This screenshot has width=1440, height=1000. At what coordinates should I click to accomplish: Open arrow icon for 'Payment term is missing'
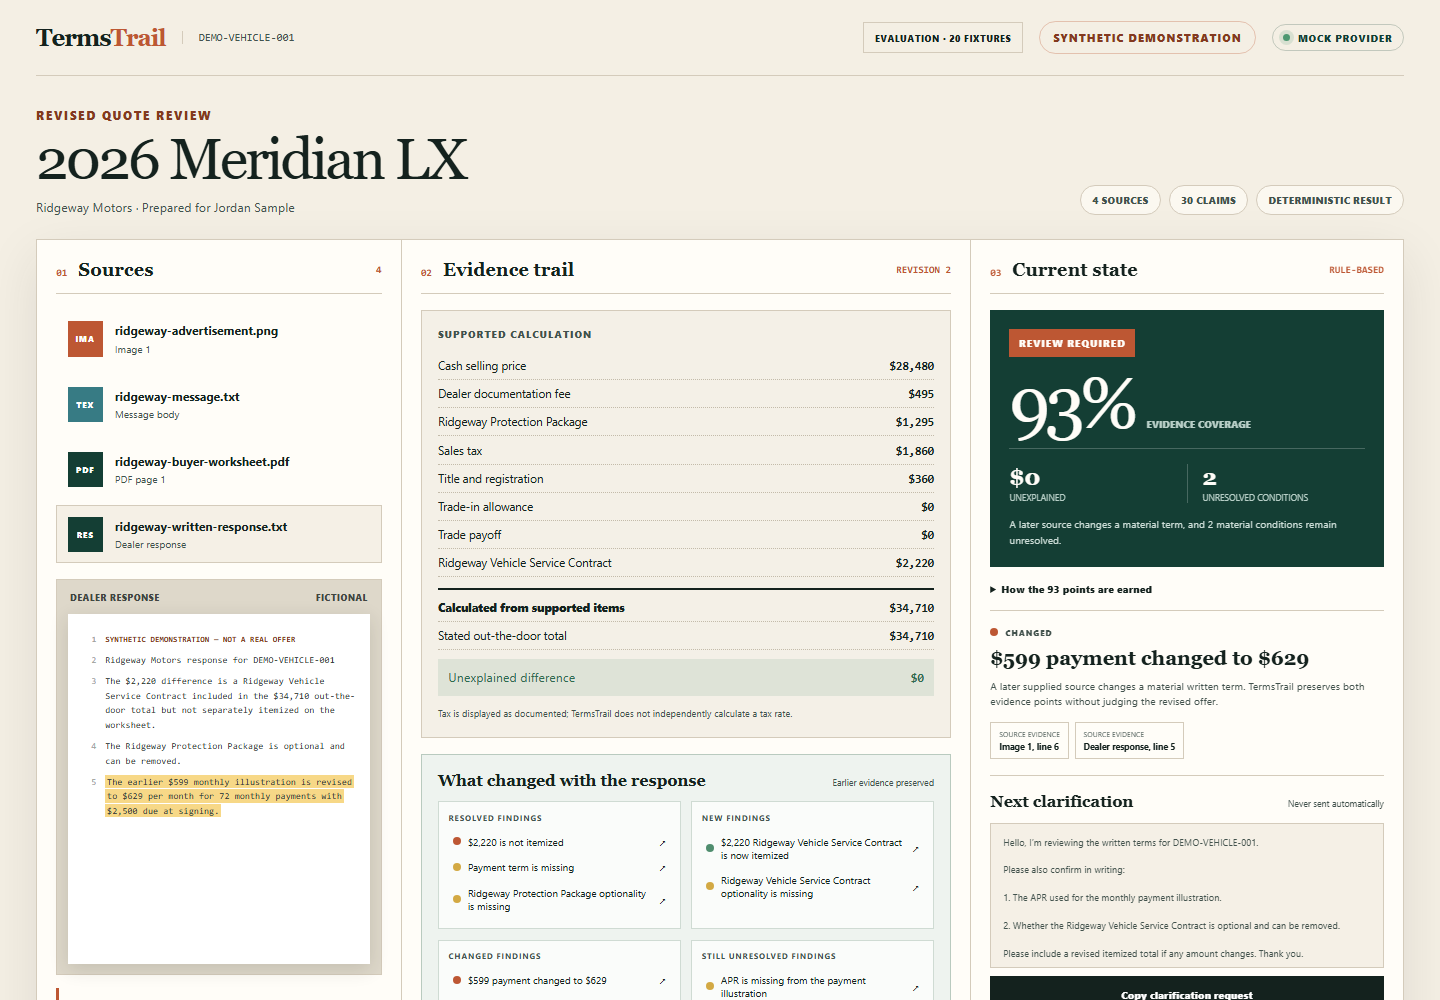(662, 868)
